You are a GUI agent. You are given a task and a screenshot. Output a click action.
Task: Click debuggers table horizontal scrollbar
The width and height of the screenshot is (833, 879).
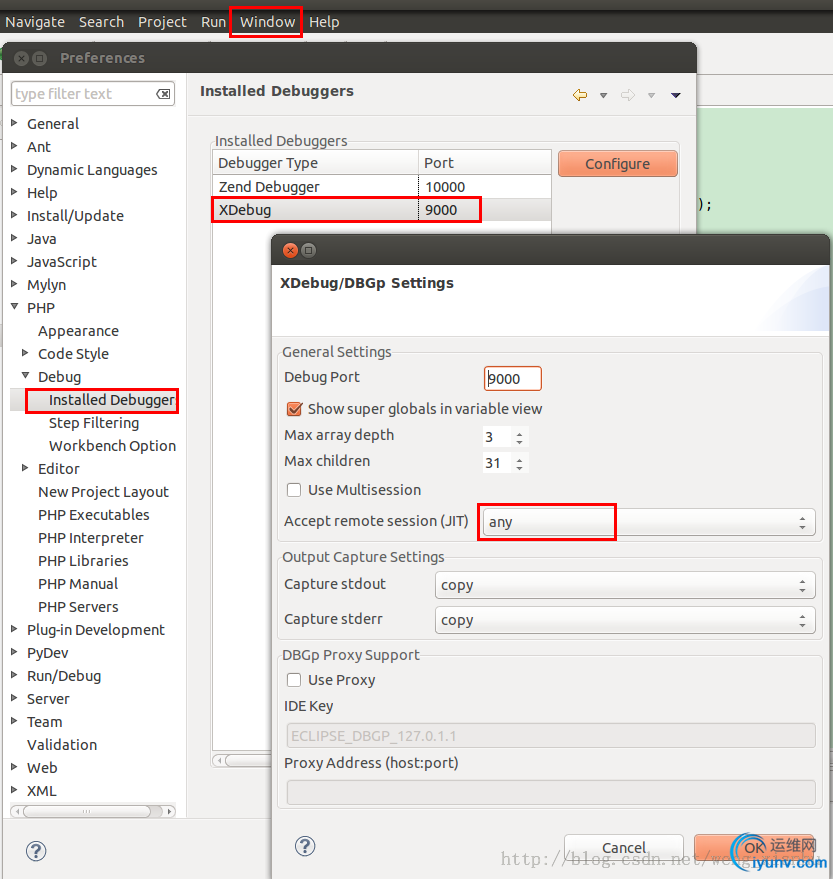242,761
